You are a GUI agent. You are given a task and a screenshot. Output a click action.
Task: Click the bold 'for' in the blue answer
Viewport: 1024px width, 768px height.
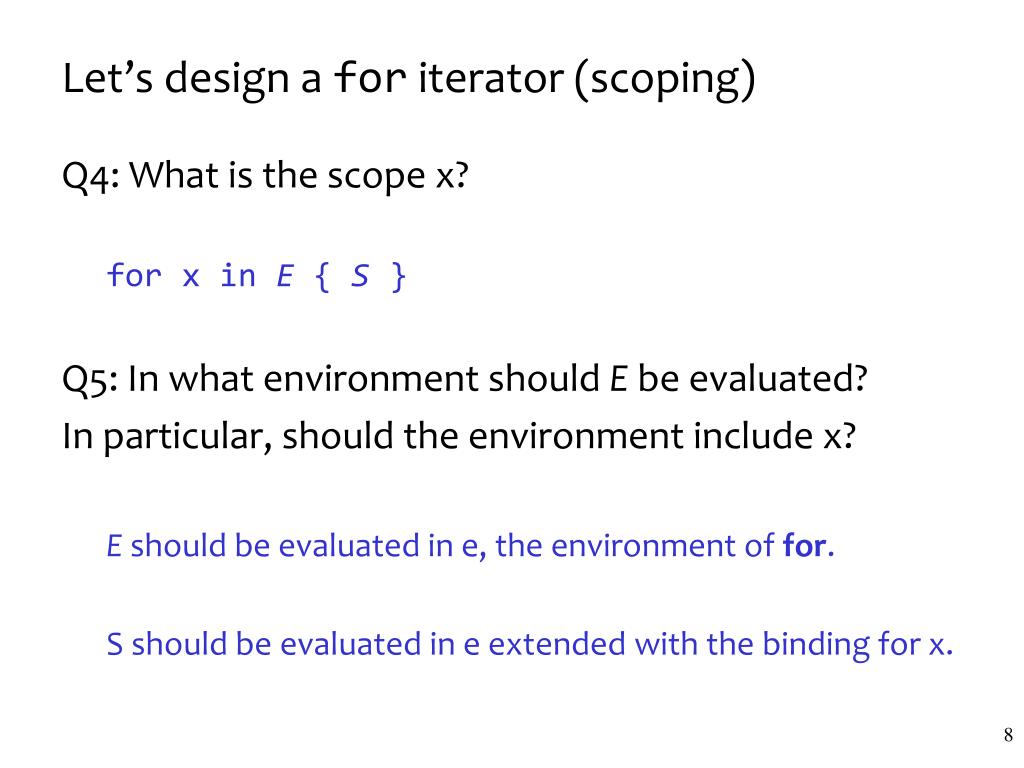tap(805, 545)
